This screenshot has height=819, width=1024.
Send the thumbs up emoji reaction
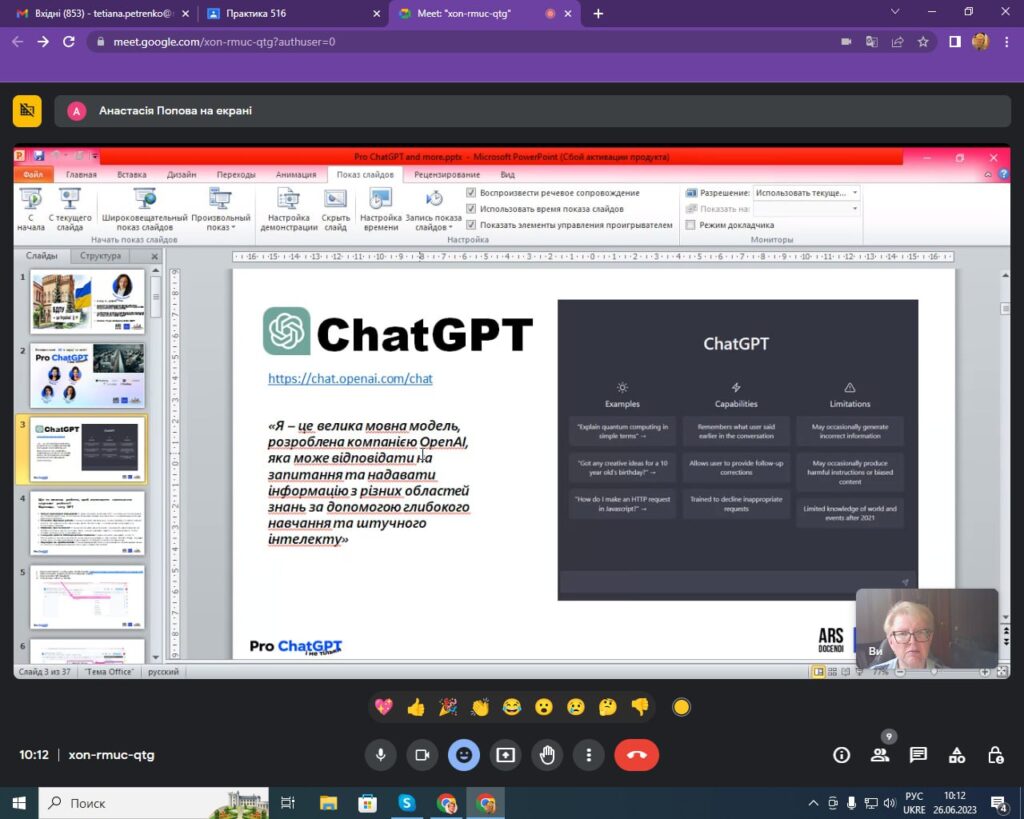click(416, 707)
